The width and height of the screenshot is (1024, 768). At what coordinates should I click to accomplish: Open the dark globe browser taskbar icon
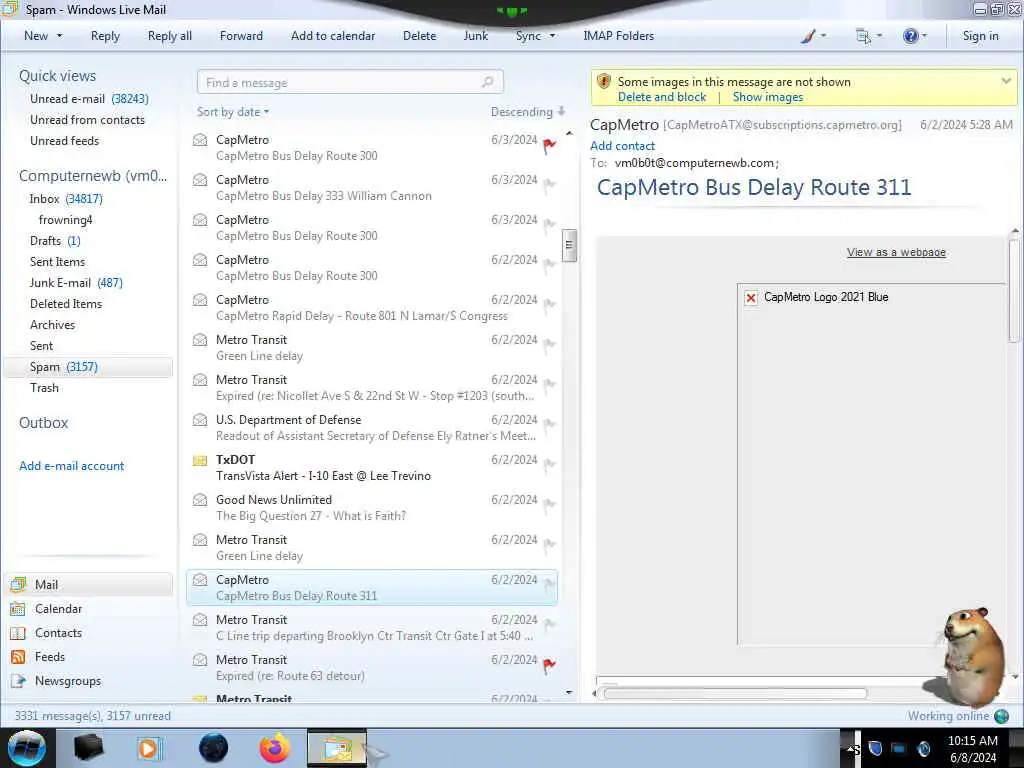[214, 748]
